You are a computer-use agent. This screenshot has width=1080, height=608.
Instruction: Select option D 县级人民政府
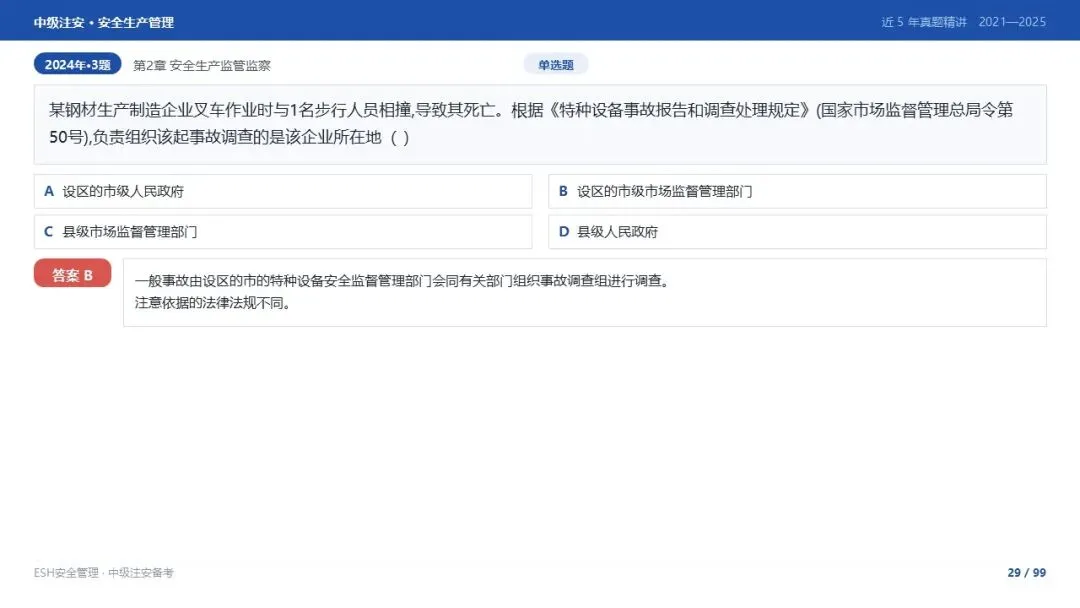pyautogui.click(x=798, y=232)
